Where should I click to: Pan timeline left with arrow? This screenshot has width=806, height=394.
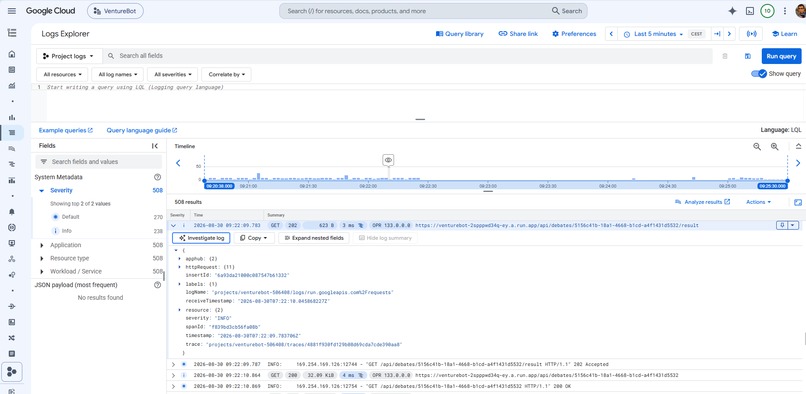[178, 163]
